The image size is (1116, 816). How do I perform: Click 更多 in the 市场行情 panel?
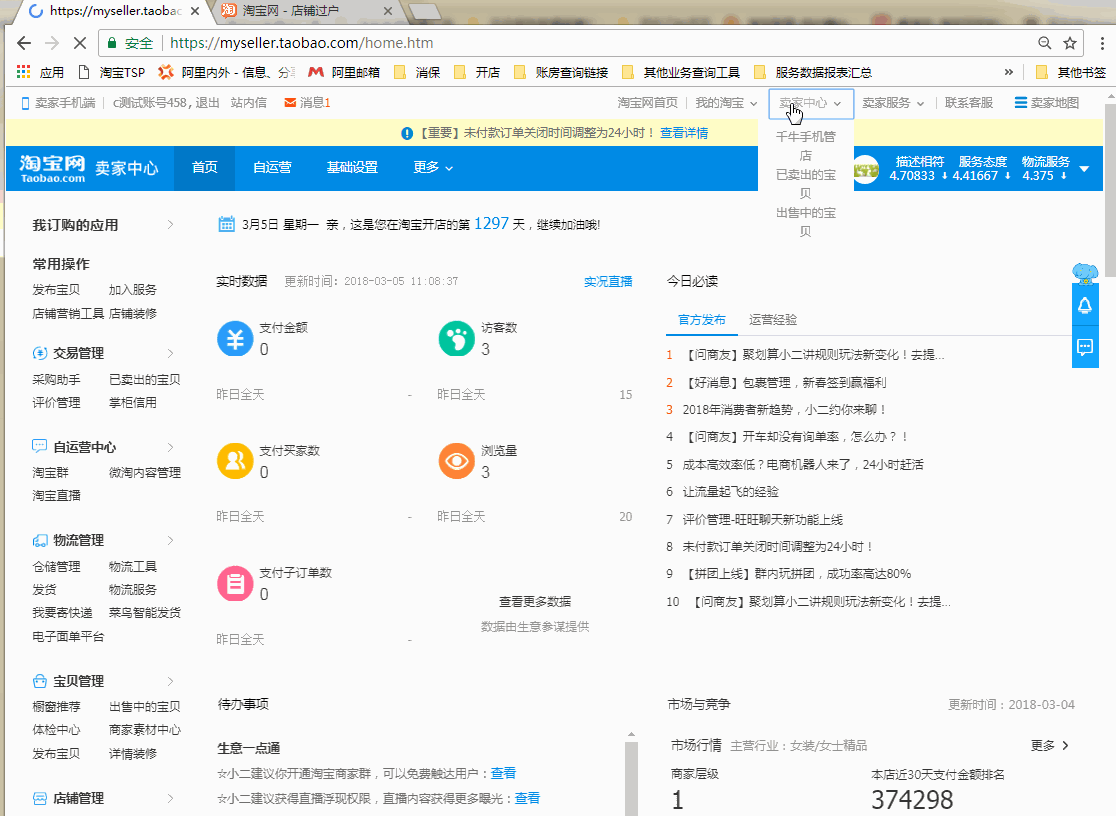point(1050,746)
